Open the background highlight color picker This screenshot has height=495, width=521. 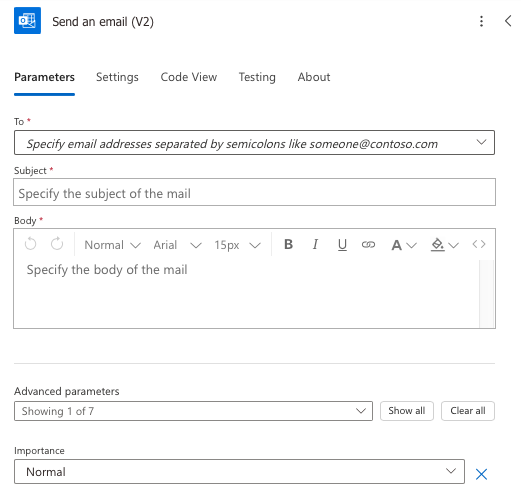pos(445,245)
